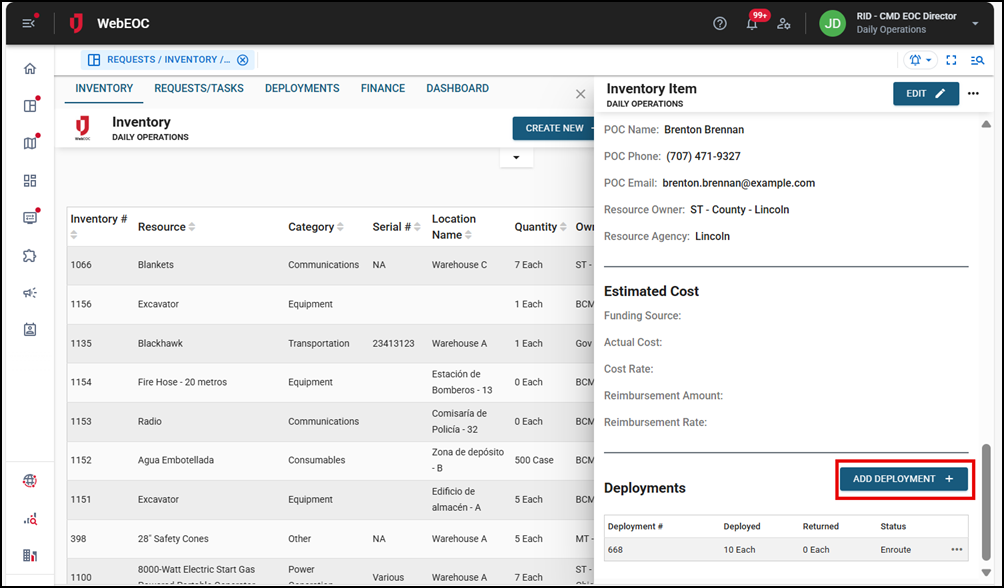Click the hamburger menu icon top-left

tap(27, 22)
